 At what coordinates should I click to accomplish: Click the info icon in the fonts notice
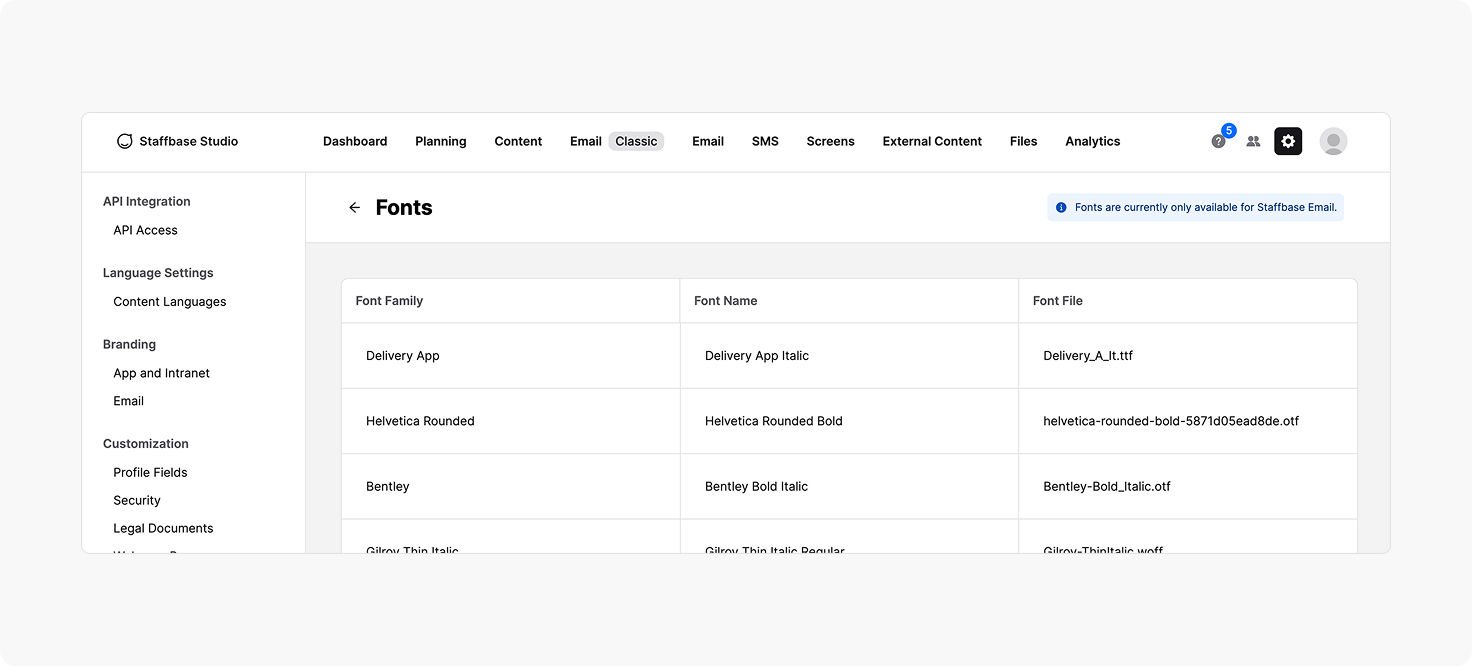point(1061,208)
